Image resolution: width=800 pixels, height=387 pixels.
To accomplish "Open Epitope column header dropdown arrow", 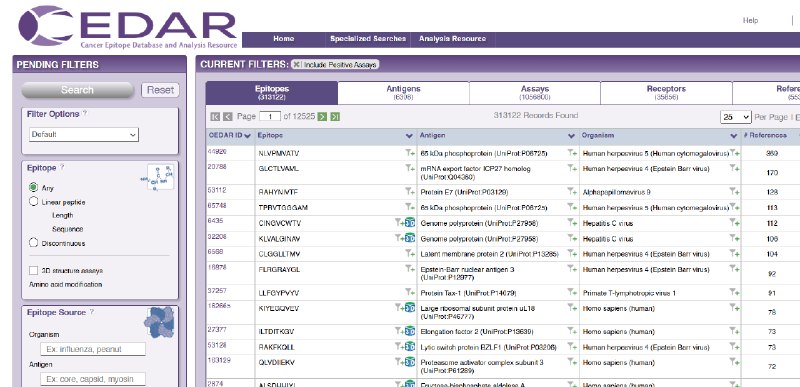I will 409,136.
